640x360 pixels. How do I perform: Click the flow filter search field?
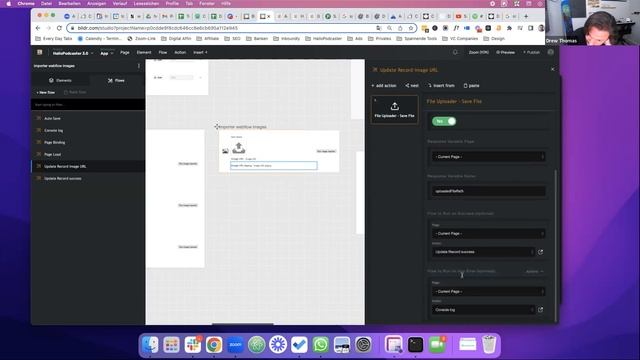click(x=88, y=104)
